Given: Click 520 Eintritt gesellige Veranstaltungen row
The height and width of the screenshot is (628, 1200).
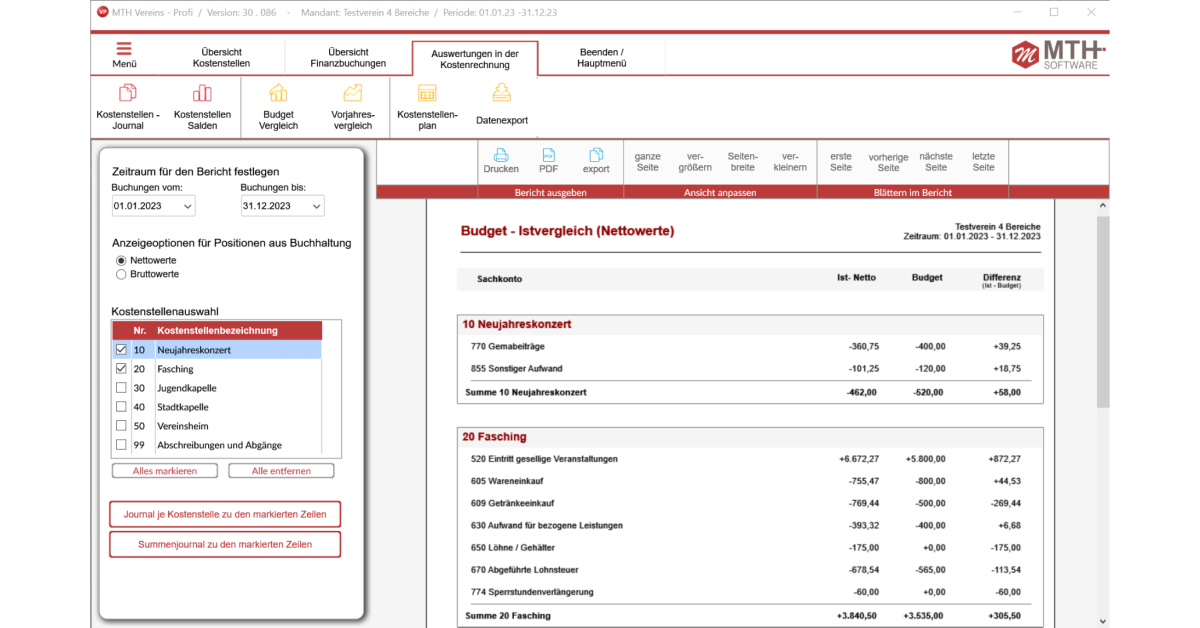Looking at the screenshot, I should (x=750, y=459).
